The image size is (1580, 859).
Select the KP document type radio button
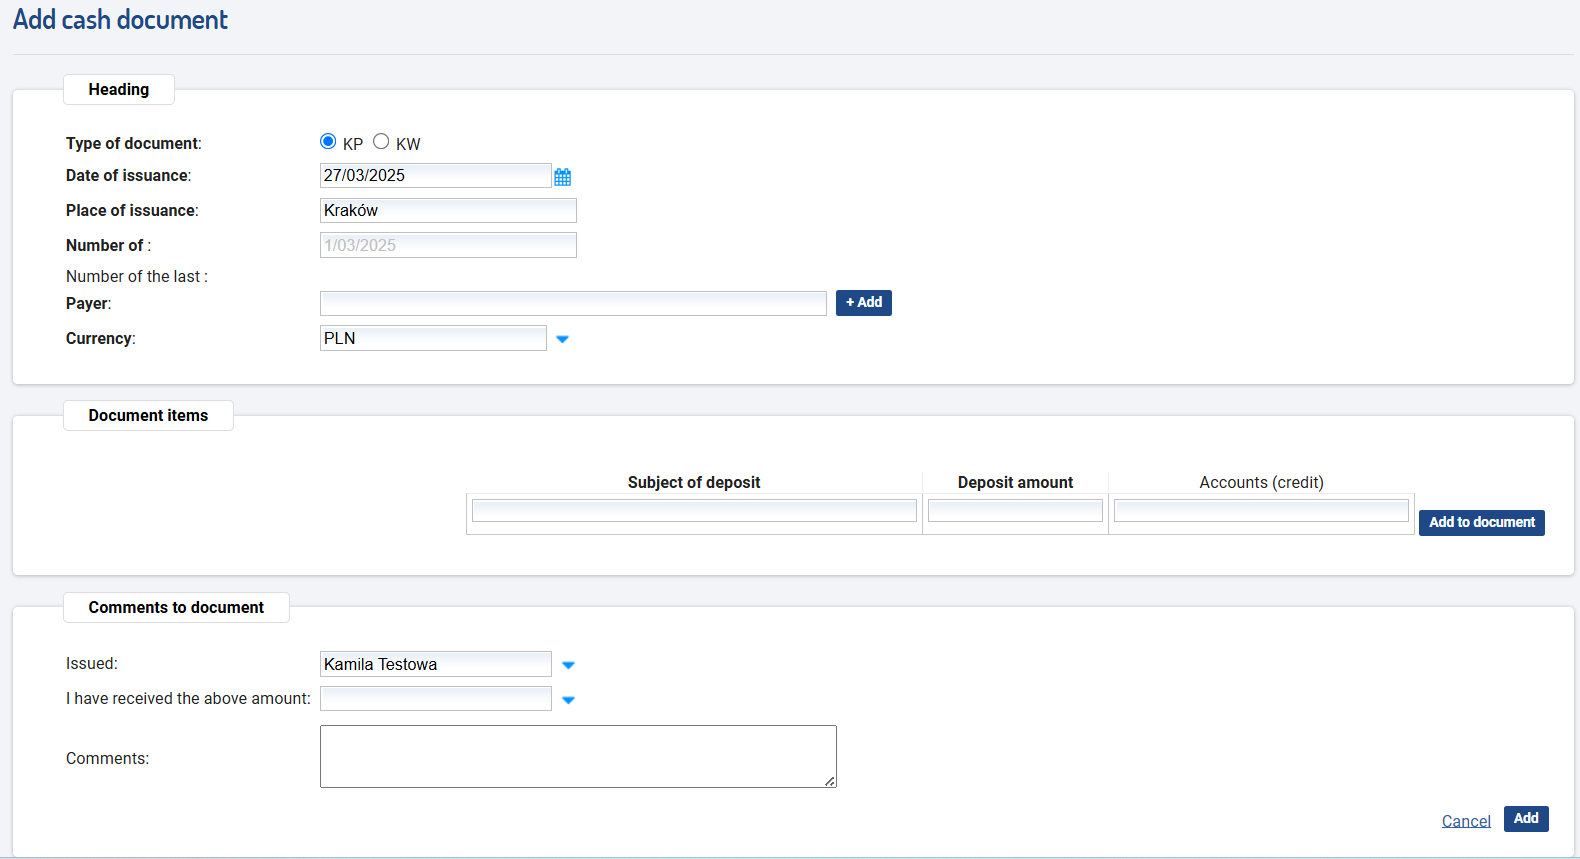point(328,142)
